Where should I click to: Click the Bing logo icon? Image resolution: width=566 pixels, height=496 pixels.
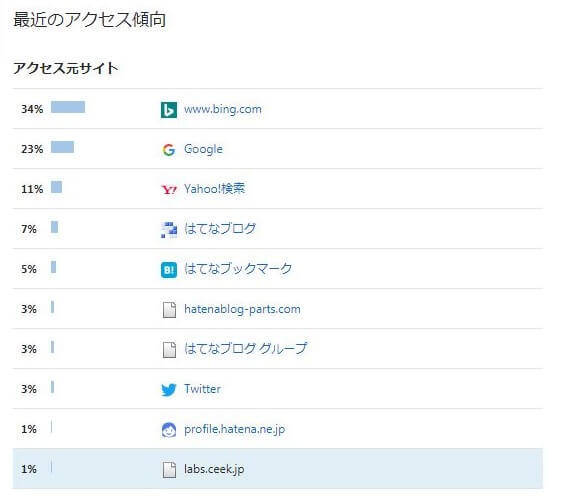tap(169, 110)
